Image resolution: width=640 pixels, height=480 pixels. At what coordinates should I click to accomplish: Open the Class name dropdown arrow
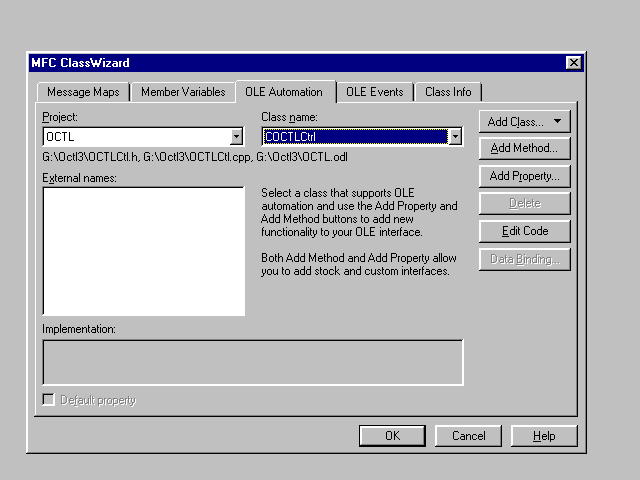(455, 137)
